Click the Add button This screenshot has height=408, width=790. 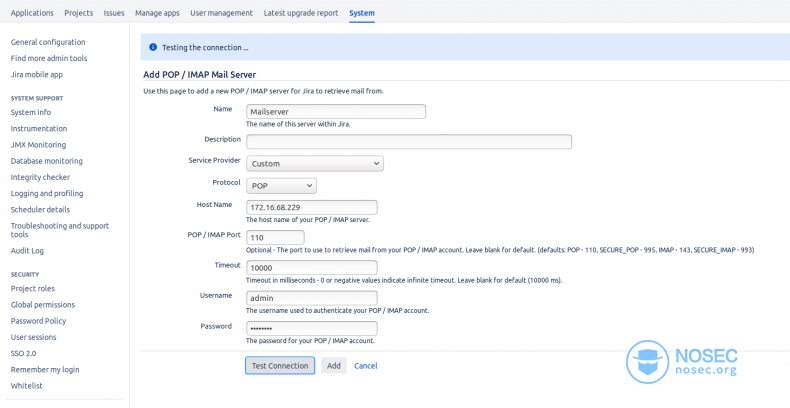tap(334, 366)
